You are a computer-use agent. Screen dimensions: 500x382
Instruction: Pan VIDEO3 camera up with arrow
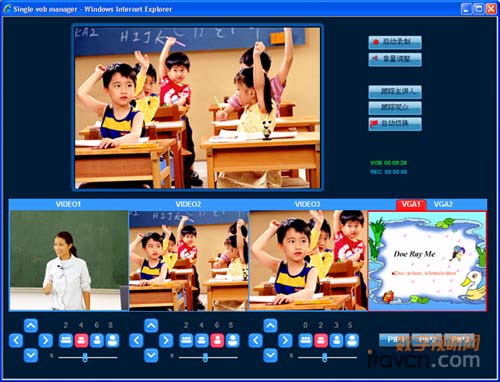pos(270,326)
